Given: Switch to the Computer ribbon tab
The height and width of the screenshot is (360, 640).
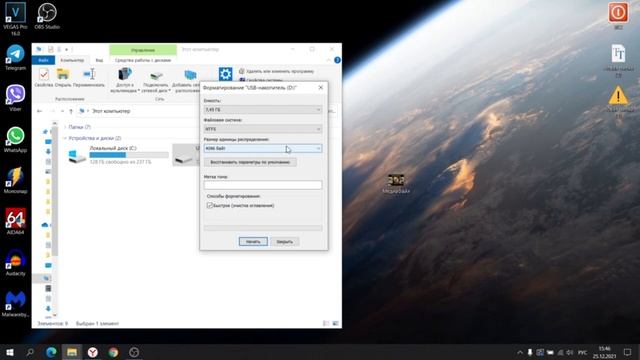Looking at the screenshot, I should point(72,60).
